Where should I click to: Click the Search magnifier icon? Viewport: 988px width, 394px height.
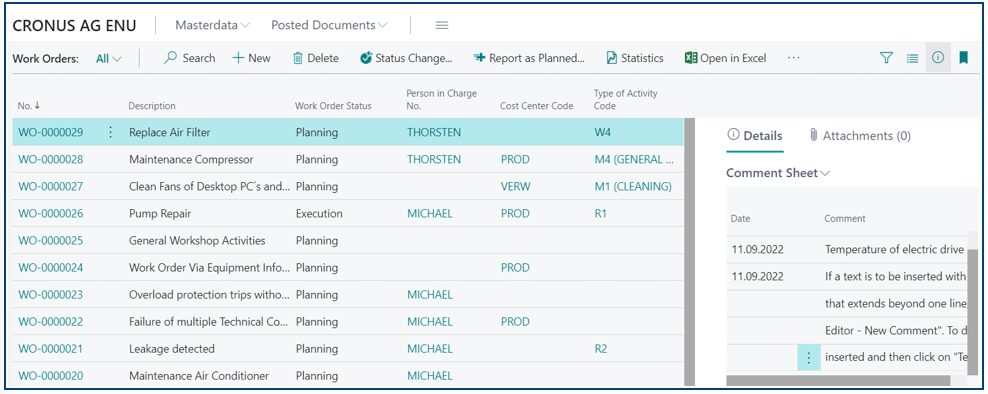[170, 58]
